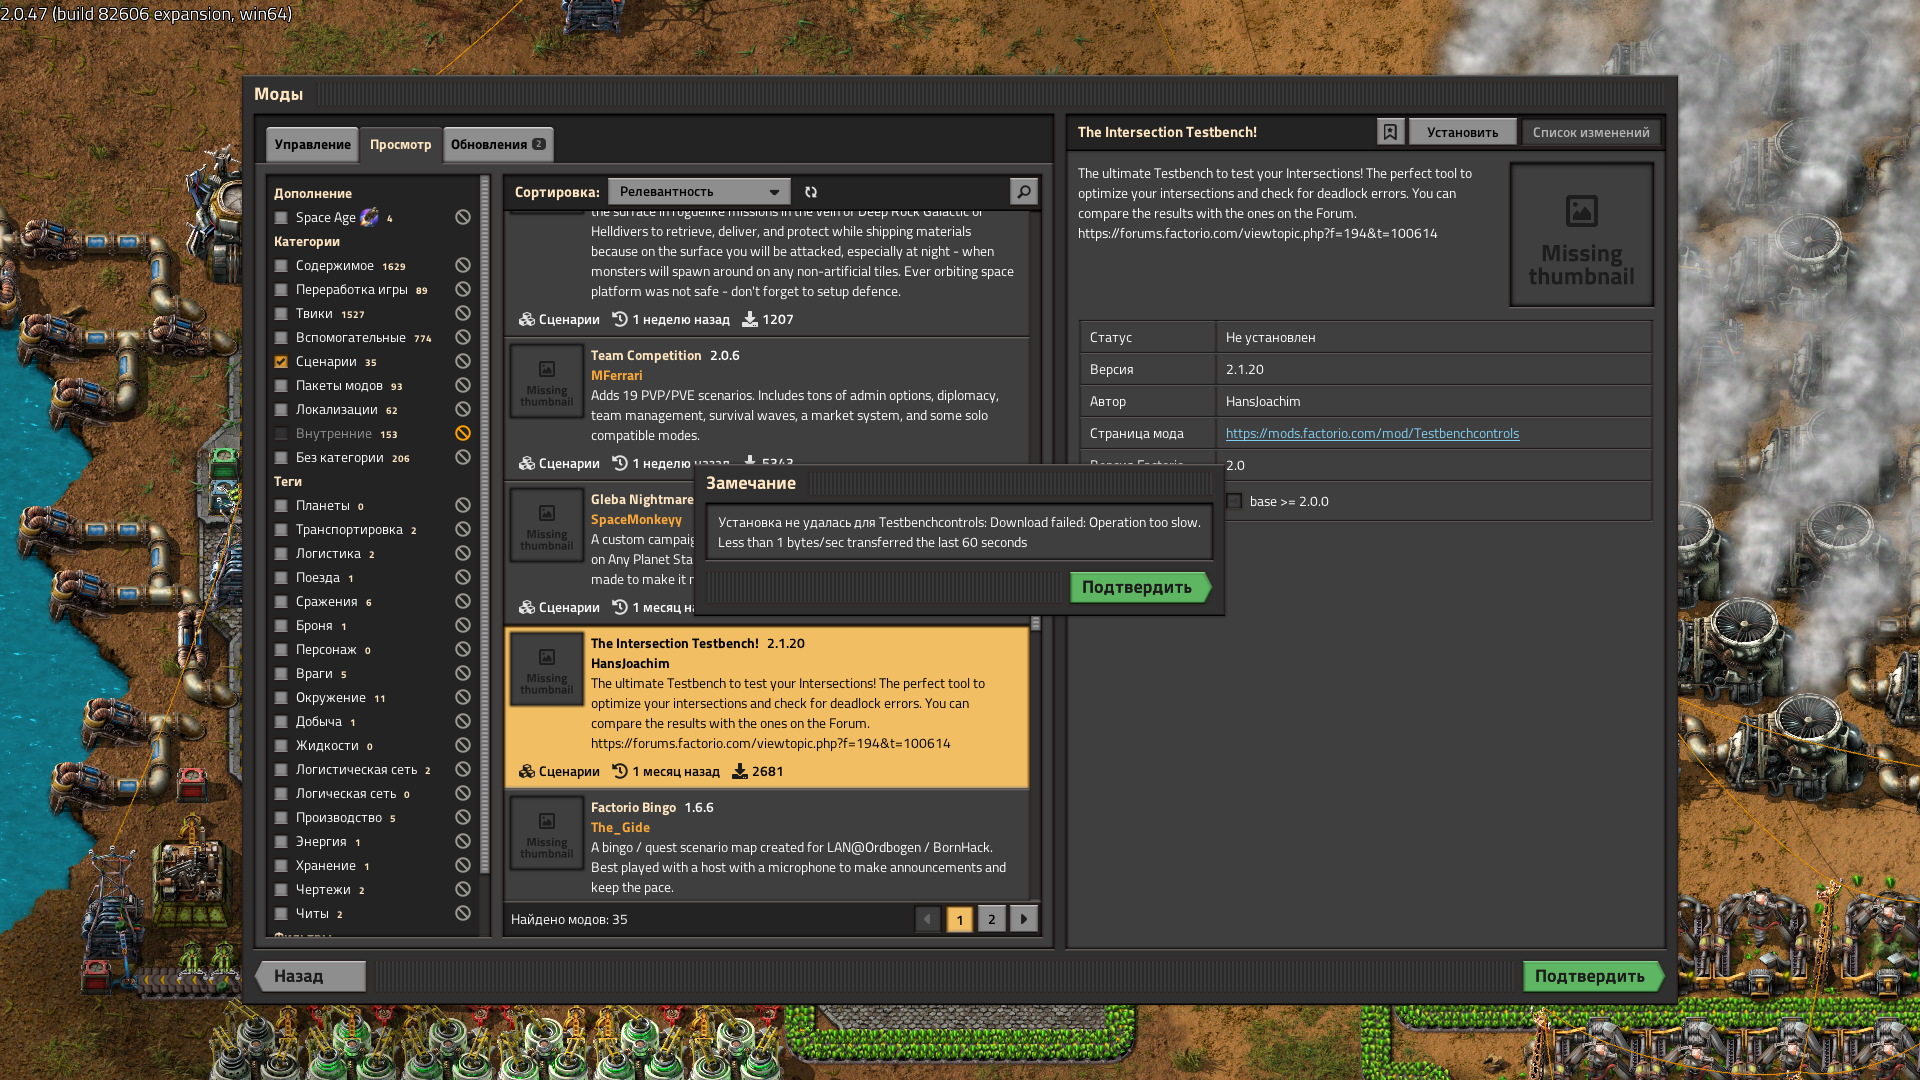Viewport: 1920px width, 1080px height.
Task: Confirm the Замечание error dialog
Action: pos(1138,587)
